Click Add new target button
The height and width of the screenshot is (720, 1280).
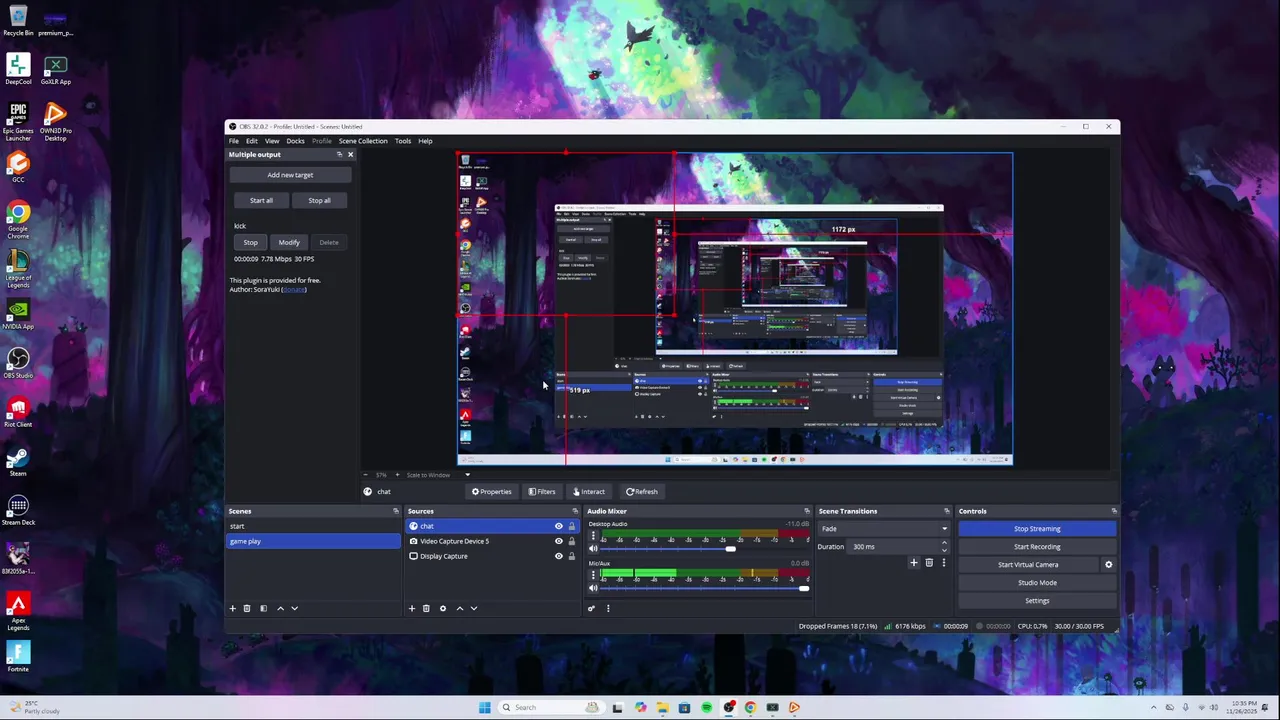[x=290, y=175]
